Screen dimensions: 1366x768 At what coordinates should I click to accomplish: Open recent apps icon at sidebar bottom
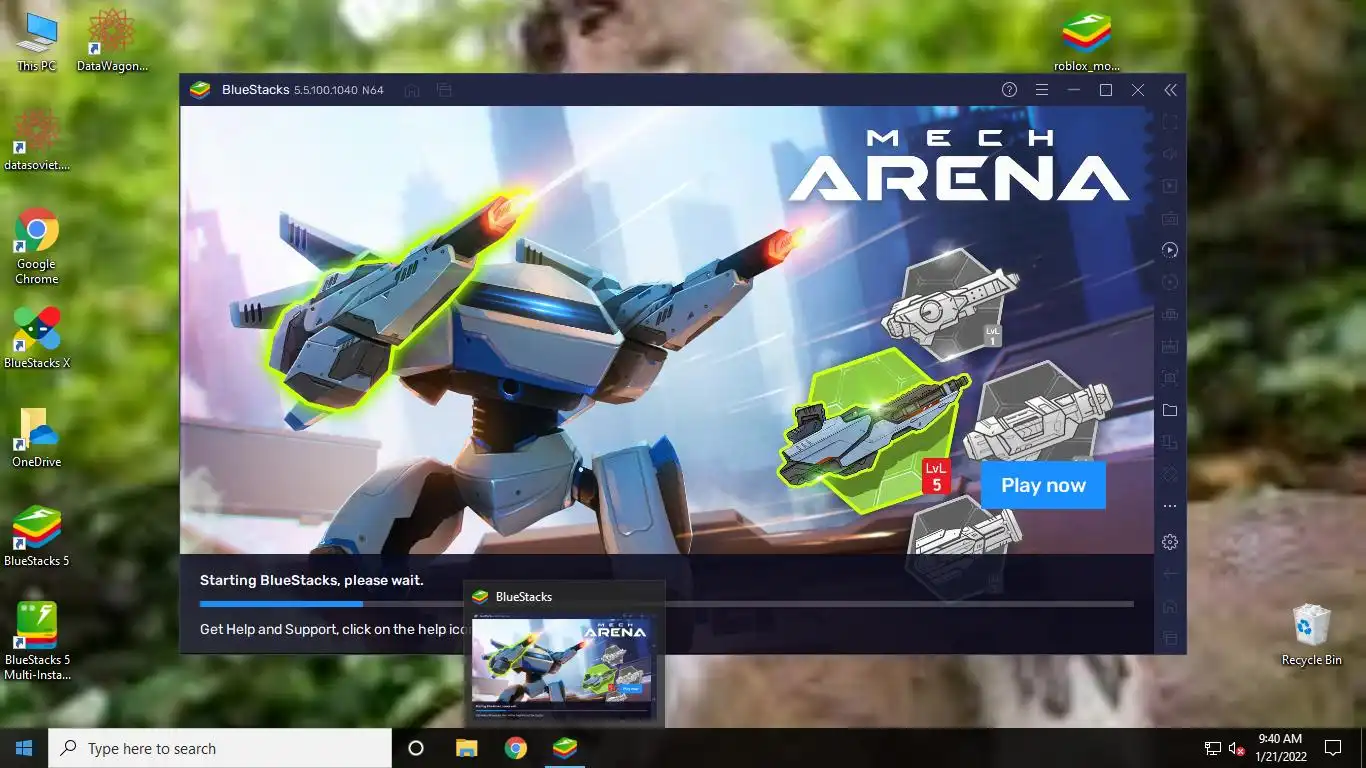tap(1170, 638)
